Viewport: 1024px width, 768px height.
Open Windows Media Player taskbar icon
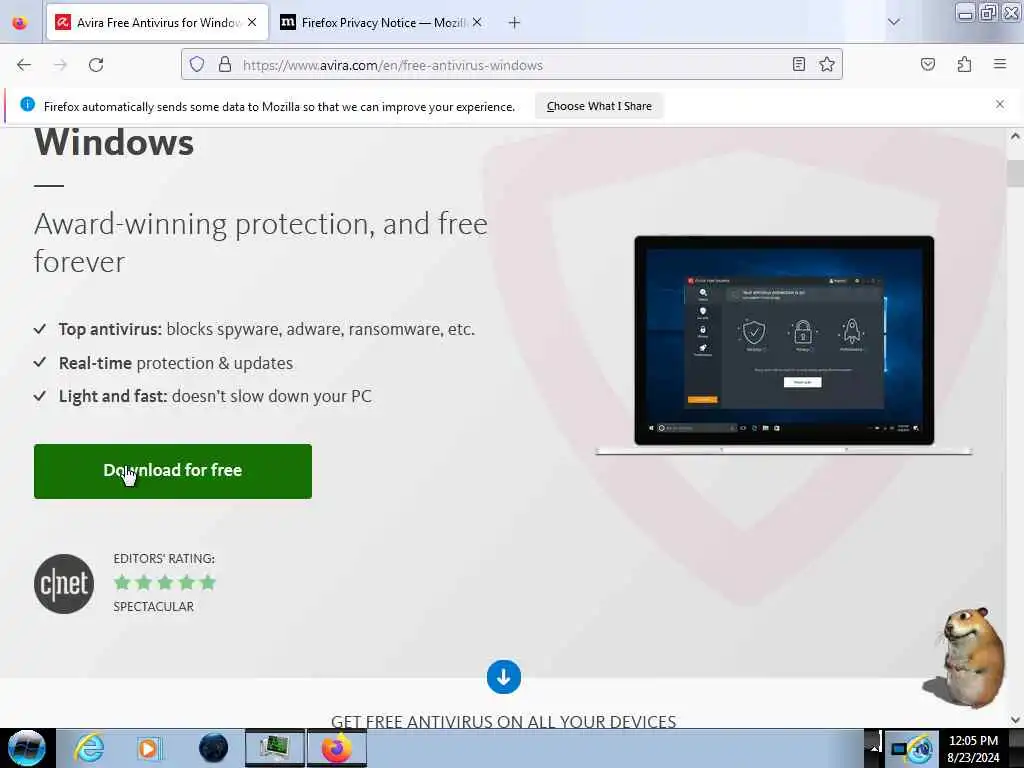(x=150, y=748)
